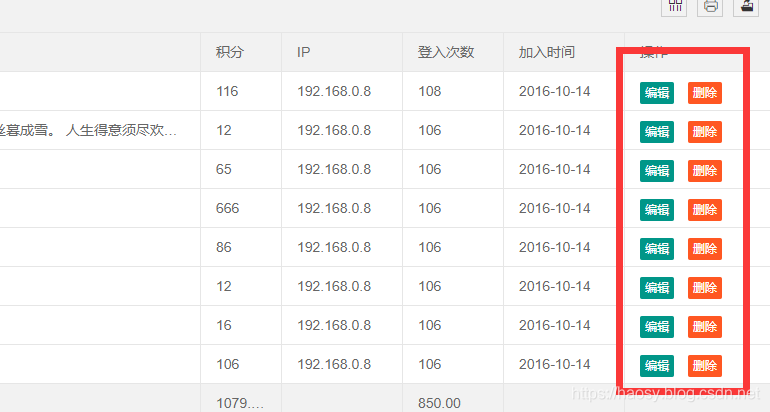Click date 2016-10-14 in the 积分 86 row
Screen dimensions: 770x412
click(x=564, y=247)
